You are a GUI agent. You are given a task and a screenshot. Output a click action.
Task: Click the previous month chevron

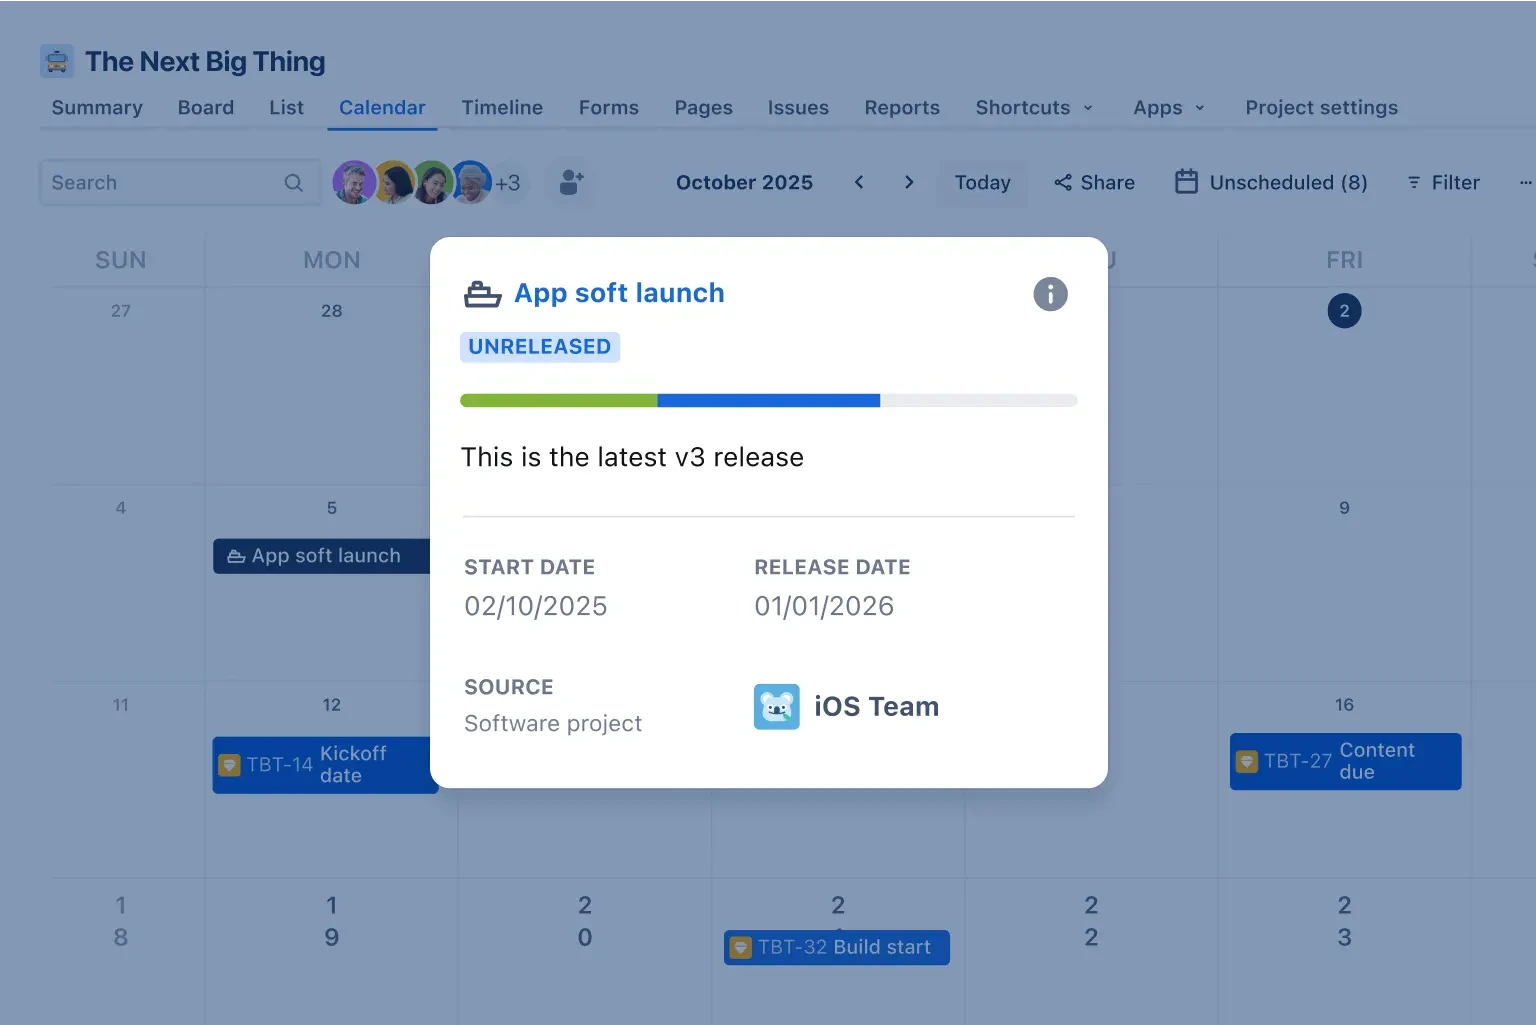[x=859, y=182]
